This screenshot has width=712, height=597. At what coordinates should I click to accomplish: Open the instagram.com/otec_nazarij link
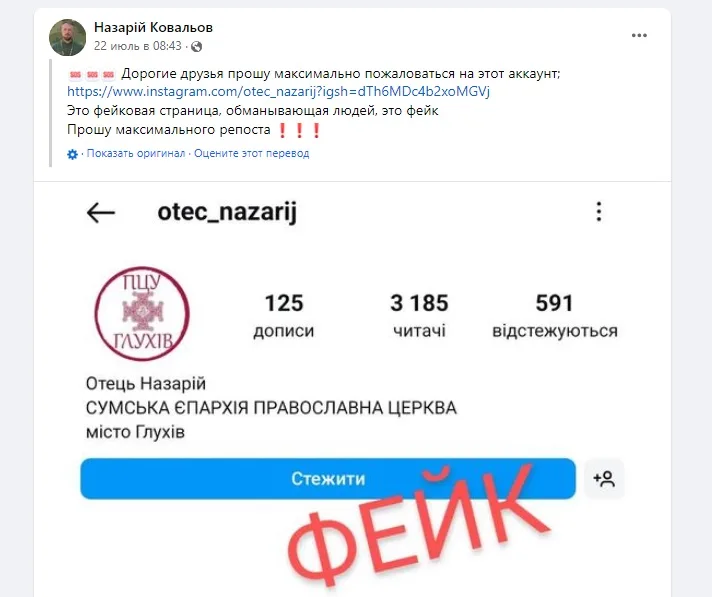coord(278,92)
